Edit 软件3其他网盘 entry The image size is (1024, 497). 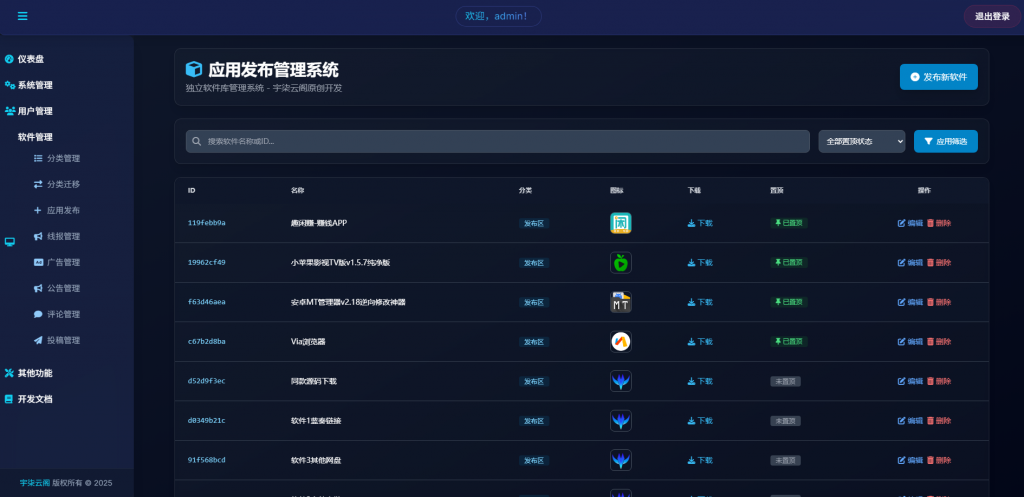(910, 460)
